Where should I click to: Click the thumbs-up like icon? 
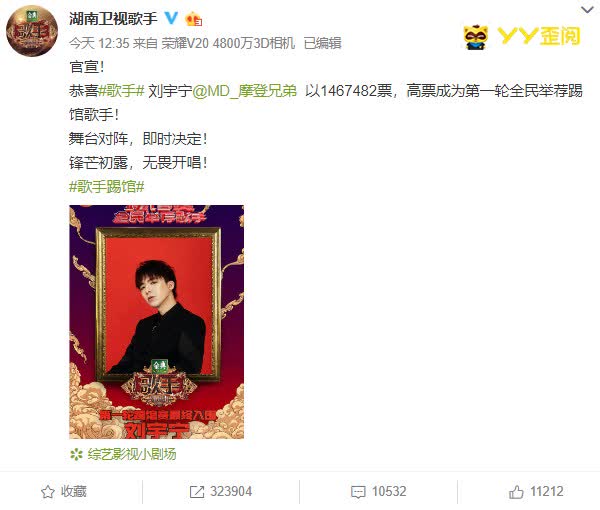[x=516, y=492]
